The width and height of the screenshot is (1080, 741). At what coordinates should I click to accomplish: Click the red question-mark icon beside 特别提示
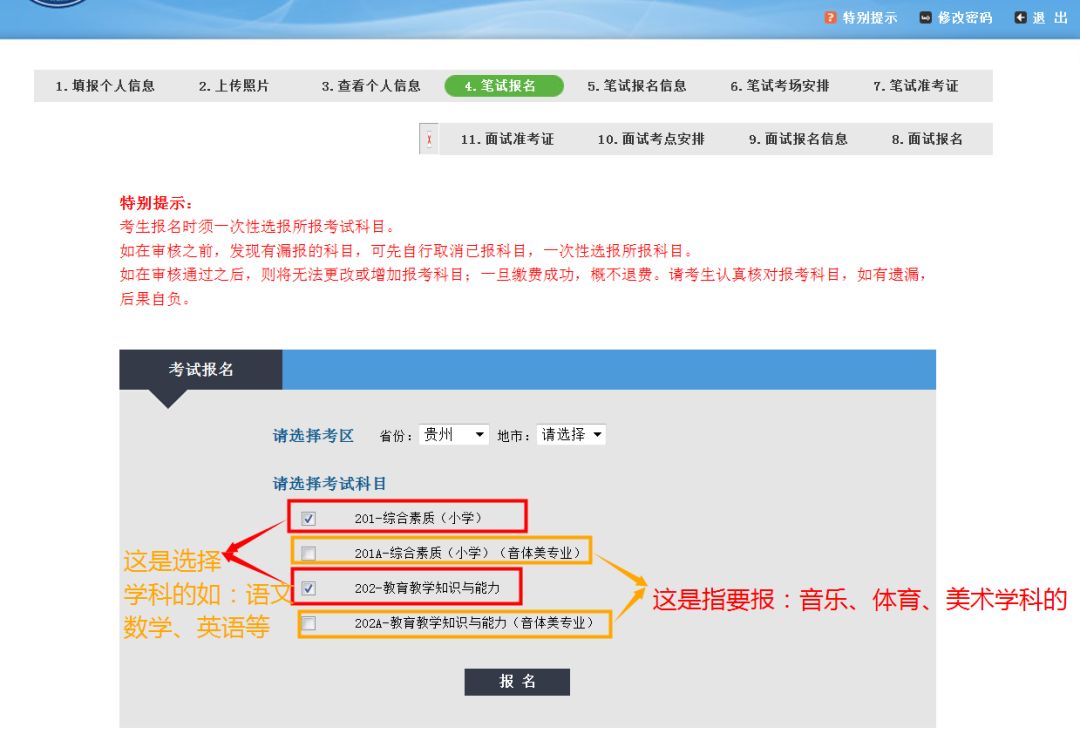831,16
